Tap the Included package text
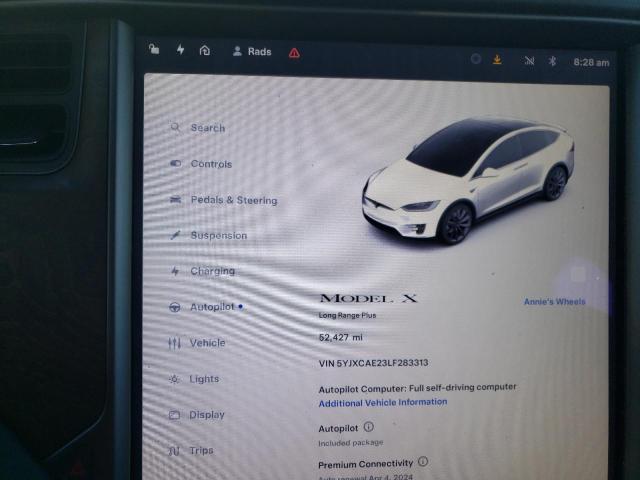 (x=351, y=442)
